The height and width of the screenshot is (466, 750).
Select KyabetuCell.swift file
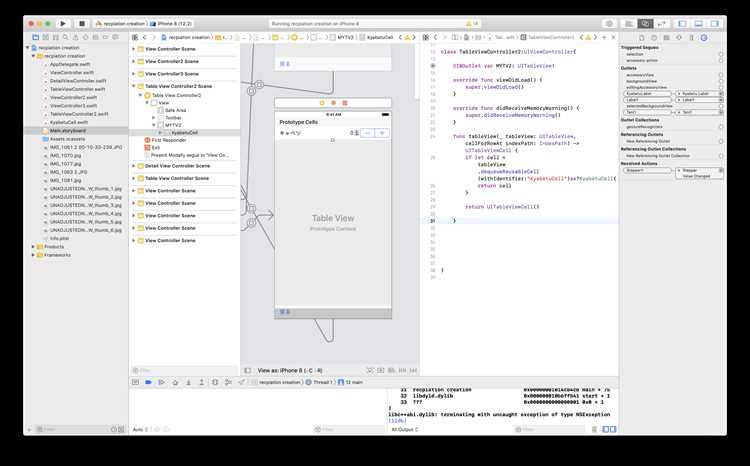pyautogui.click(x=69, y=122)
